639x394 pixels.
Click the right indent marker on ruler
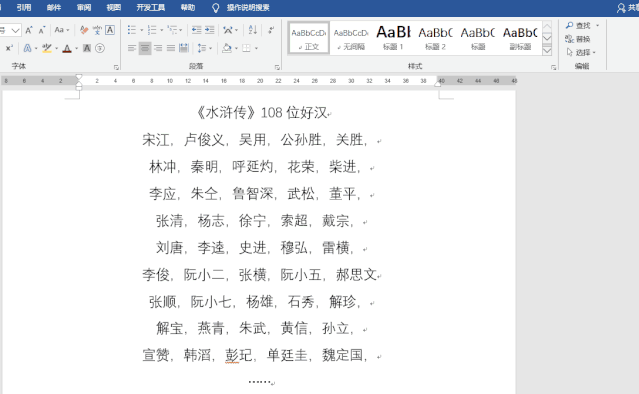437,84
